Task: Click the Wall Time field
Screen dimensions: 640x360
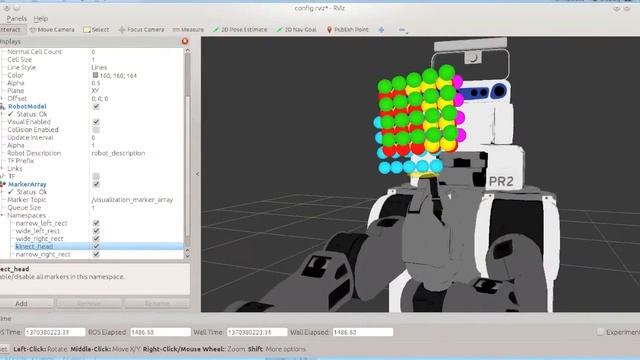Action: pyautogui.click(x=257, y=332)
